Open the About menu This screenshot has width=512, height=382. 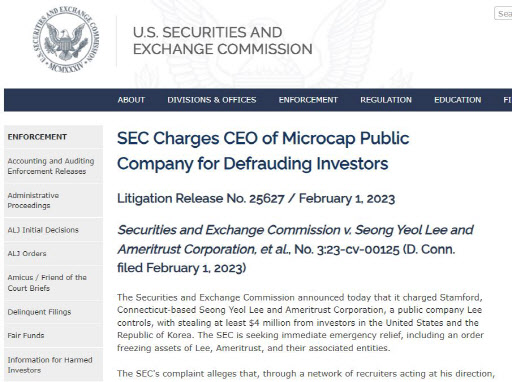131,100
